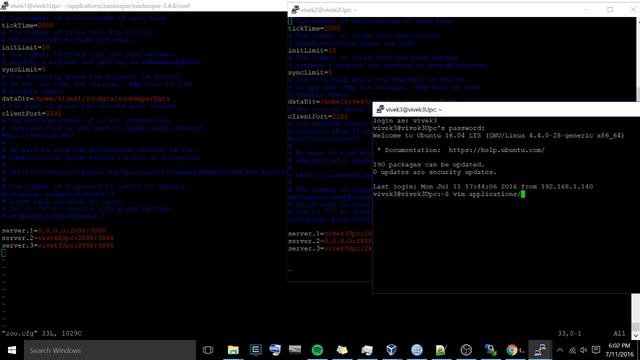This screenshot has height=360, width=640.
Task: Click the 'Last login: Mon Jul 11' line
Action: (483, 187)
